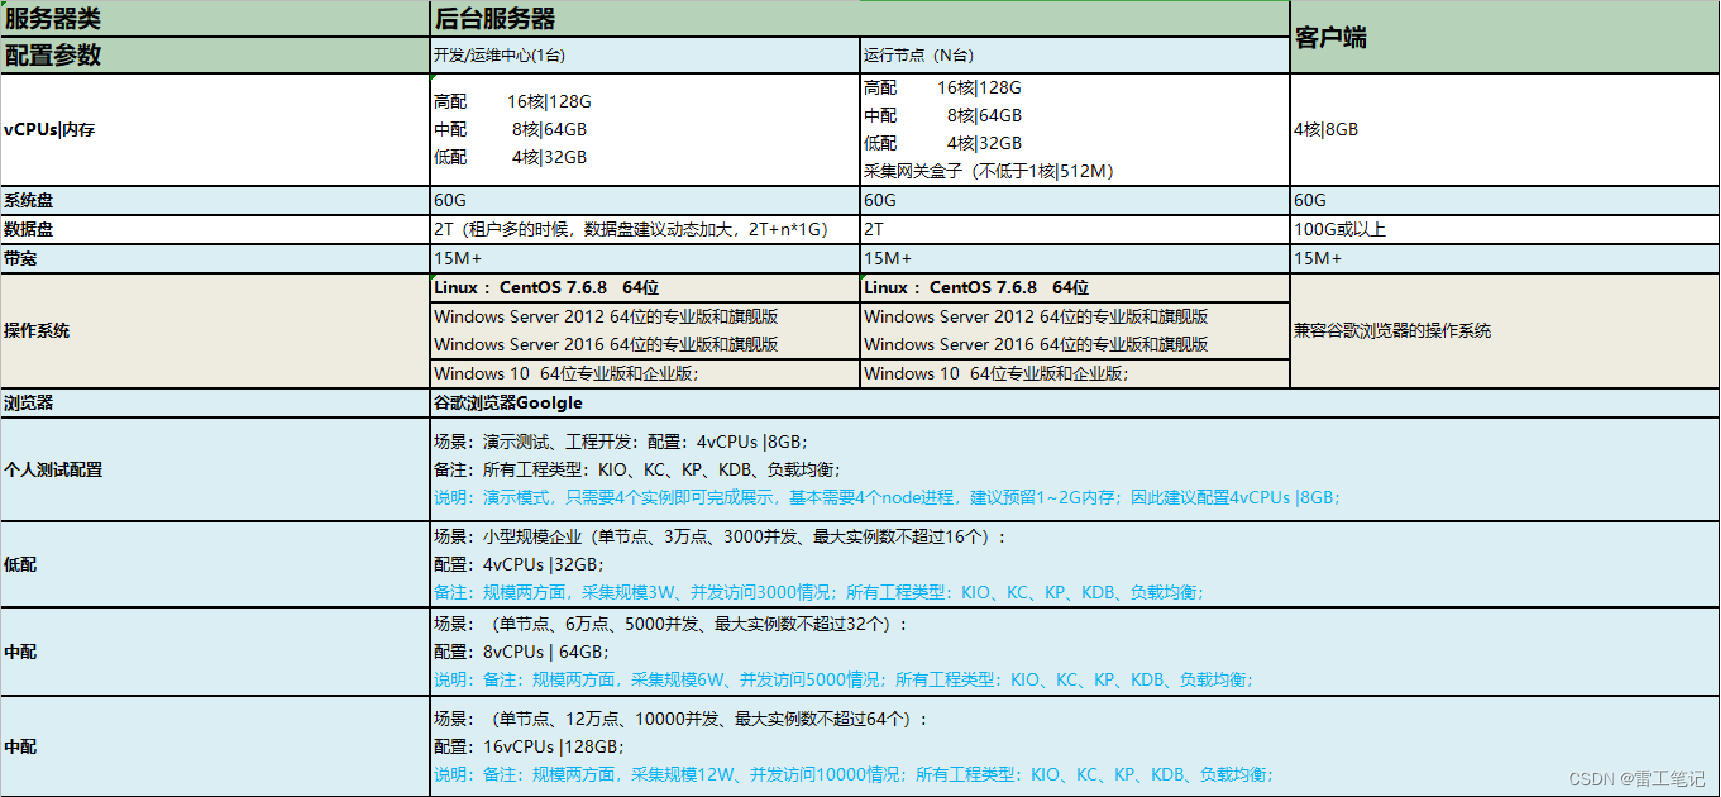Image resolution: width=1721 pixels, height=797 pixels.
Task: Select the client 4核|8GB cell
Action: click(1505, 129)
